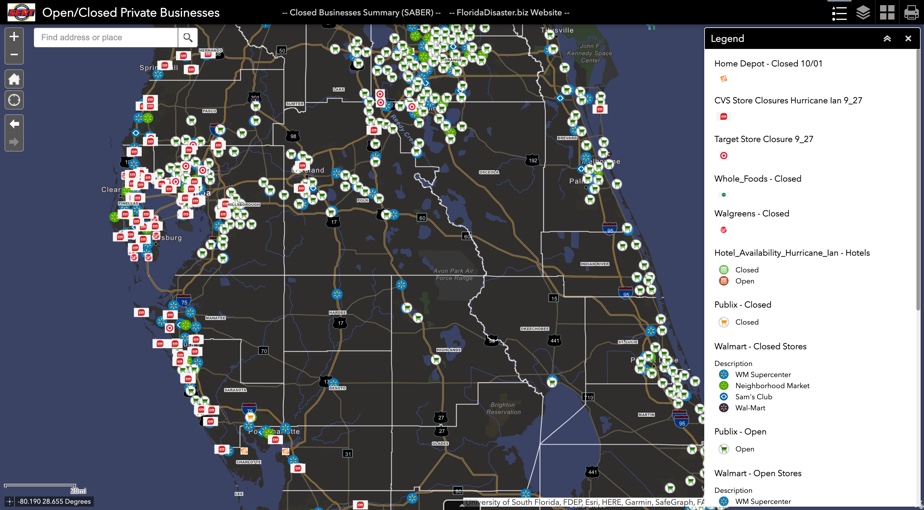The width and height of the screenshot is (924, 510).
Task: Zoom in on the map
Action: 14,37
